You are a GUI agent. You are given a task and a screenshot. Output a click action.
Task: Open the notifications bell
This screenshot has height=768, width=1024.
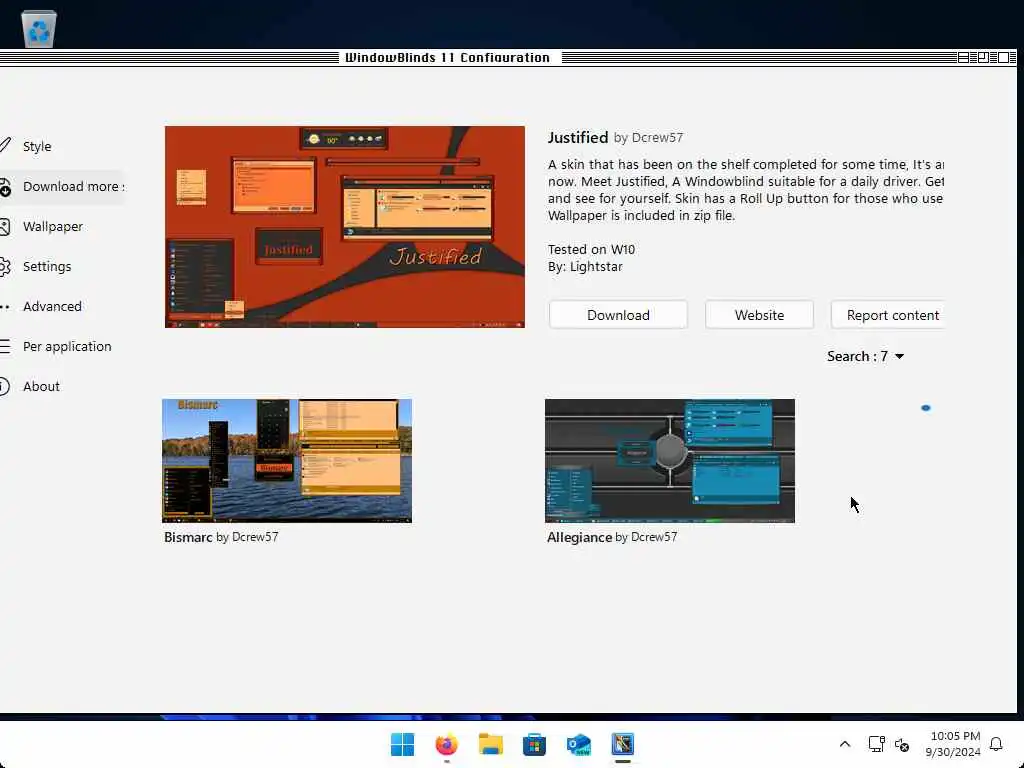(996, 744)
